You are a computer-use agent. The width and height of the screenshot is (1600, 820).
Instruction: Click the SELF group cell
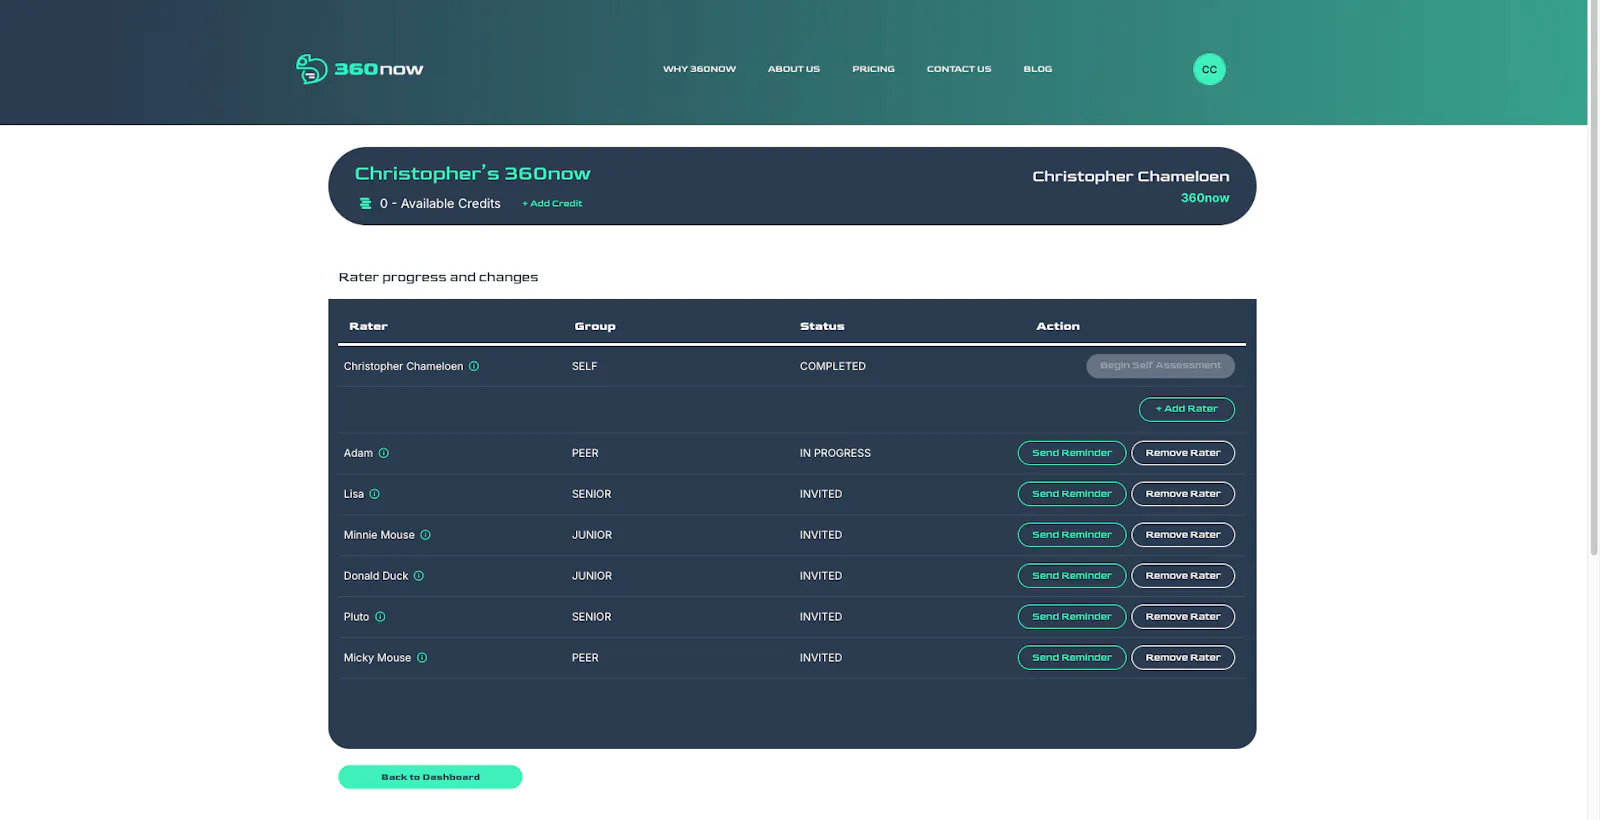click(x=584, y=366)
